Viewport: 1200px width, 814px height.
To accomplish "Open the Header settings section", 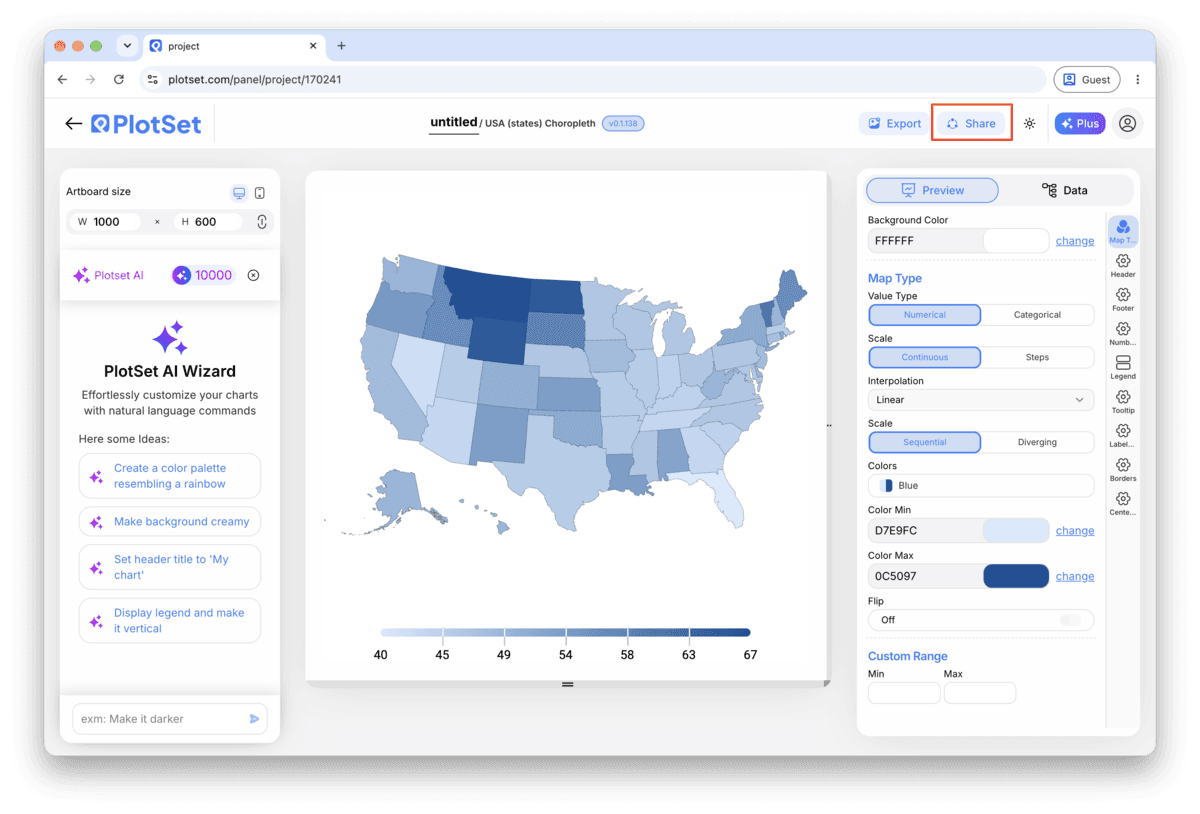I will pyautogui.click(x=1123, y=266).
